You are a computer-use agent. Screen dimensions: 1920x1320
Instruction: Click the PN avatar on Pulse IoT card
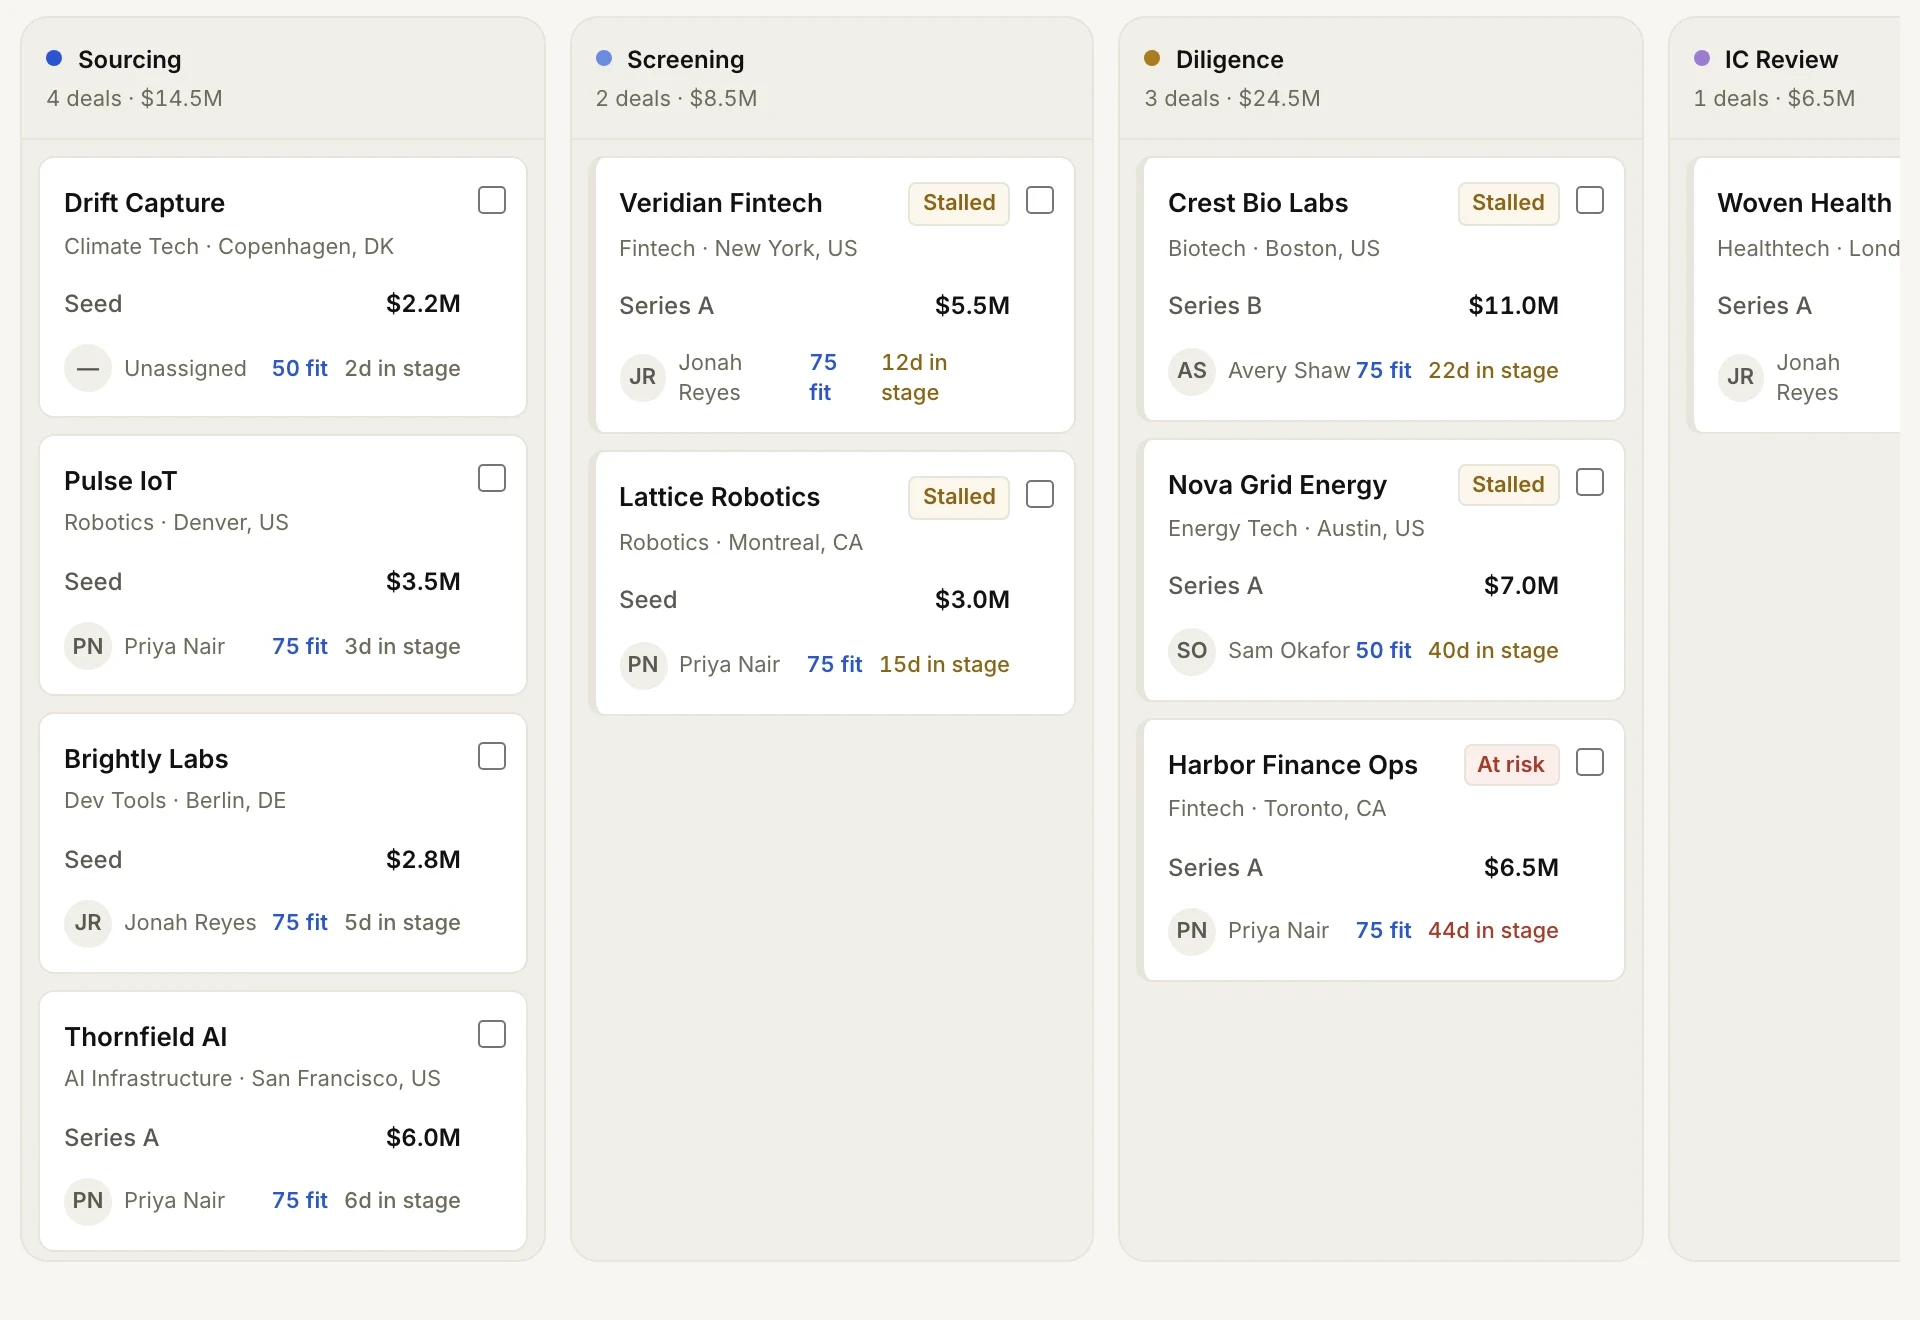point(88,646)
